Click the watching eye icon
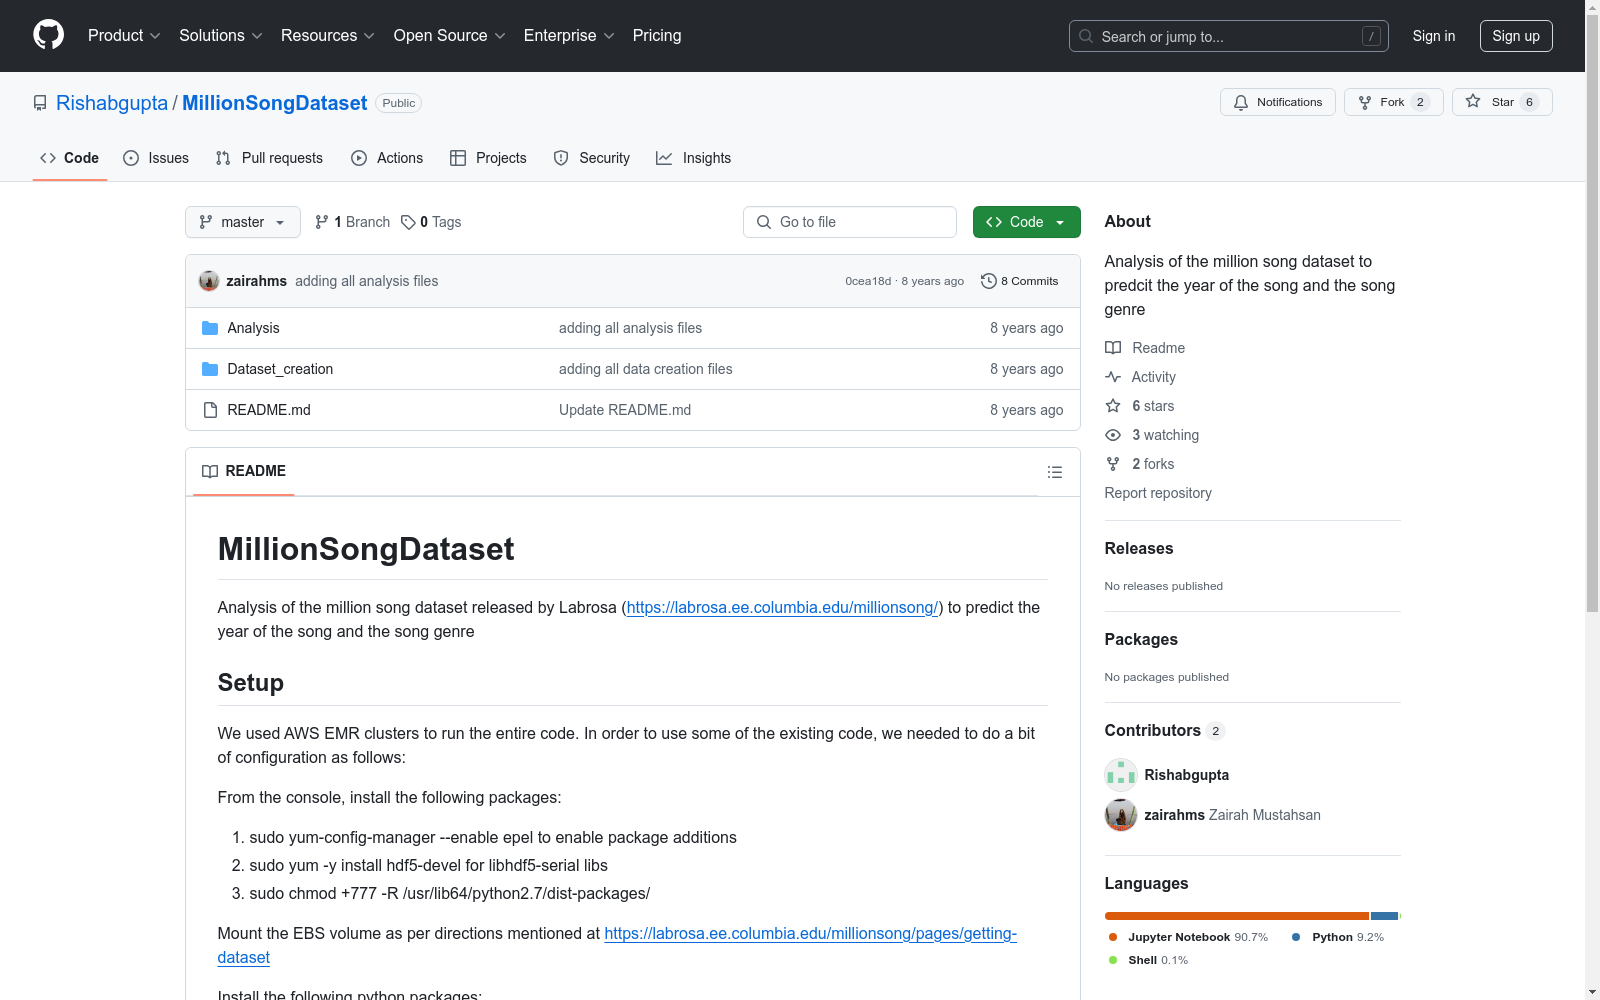Viewport: 1600px width, 1000px height. point(1113,435)
